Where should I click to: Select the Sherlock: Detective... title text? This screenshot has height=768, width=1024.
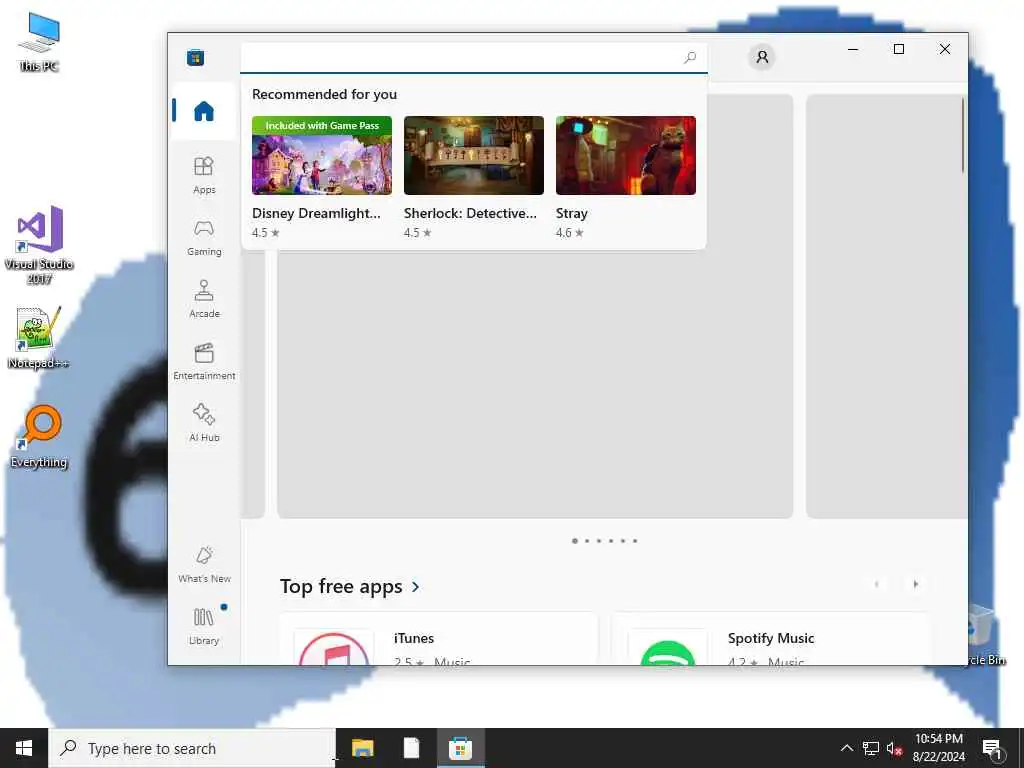(470, 213)
